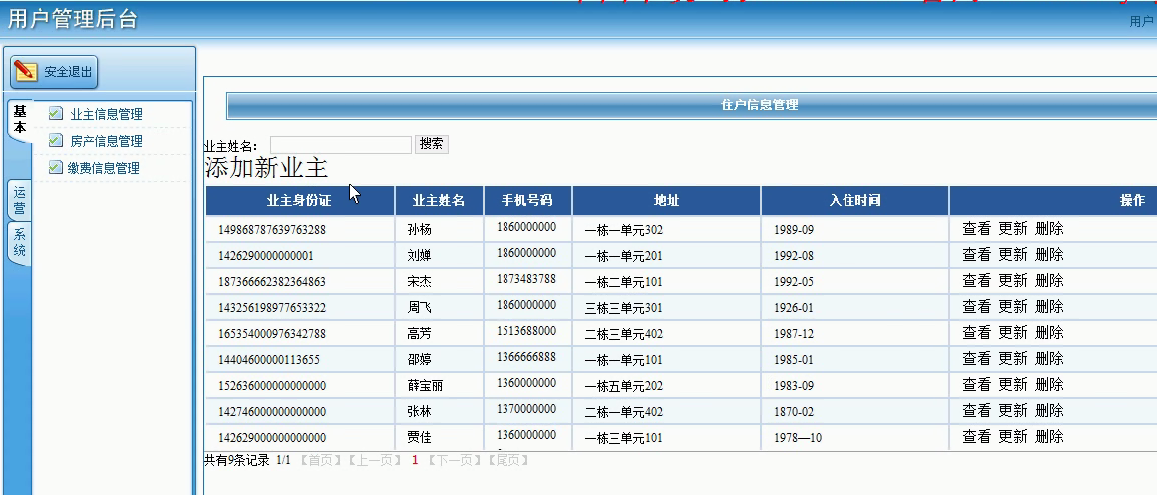Viewport: 1157px width, 495px height.
Task: Click 业主姓名 column header
Action: tap(438, 201)
